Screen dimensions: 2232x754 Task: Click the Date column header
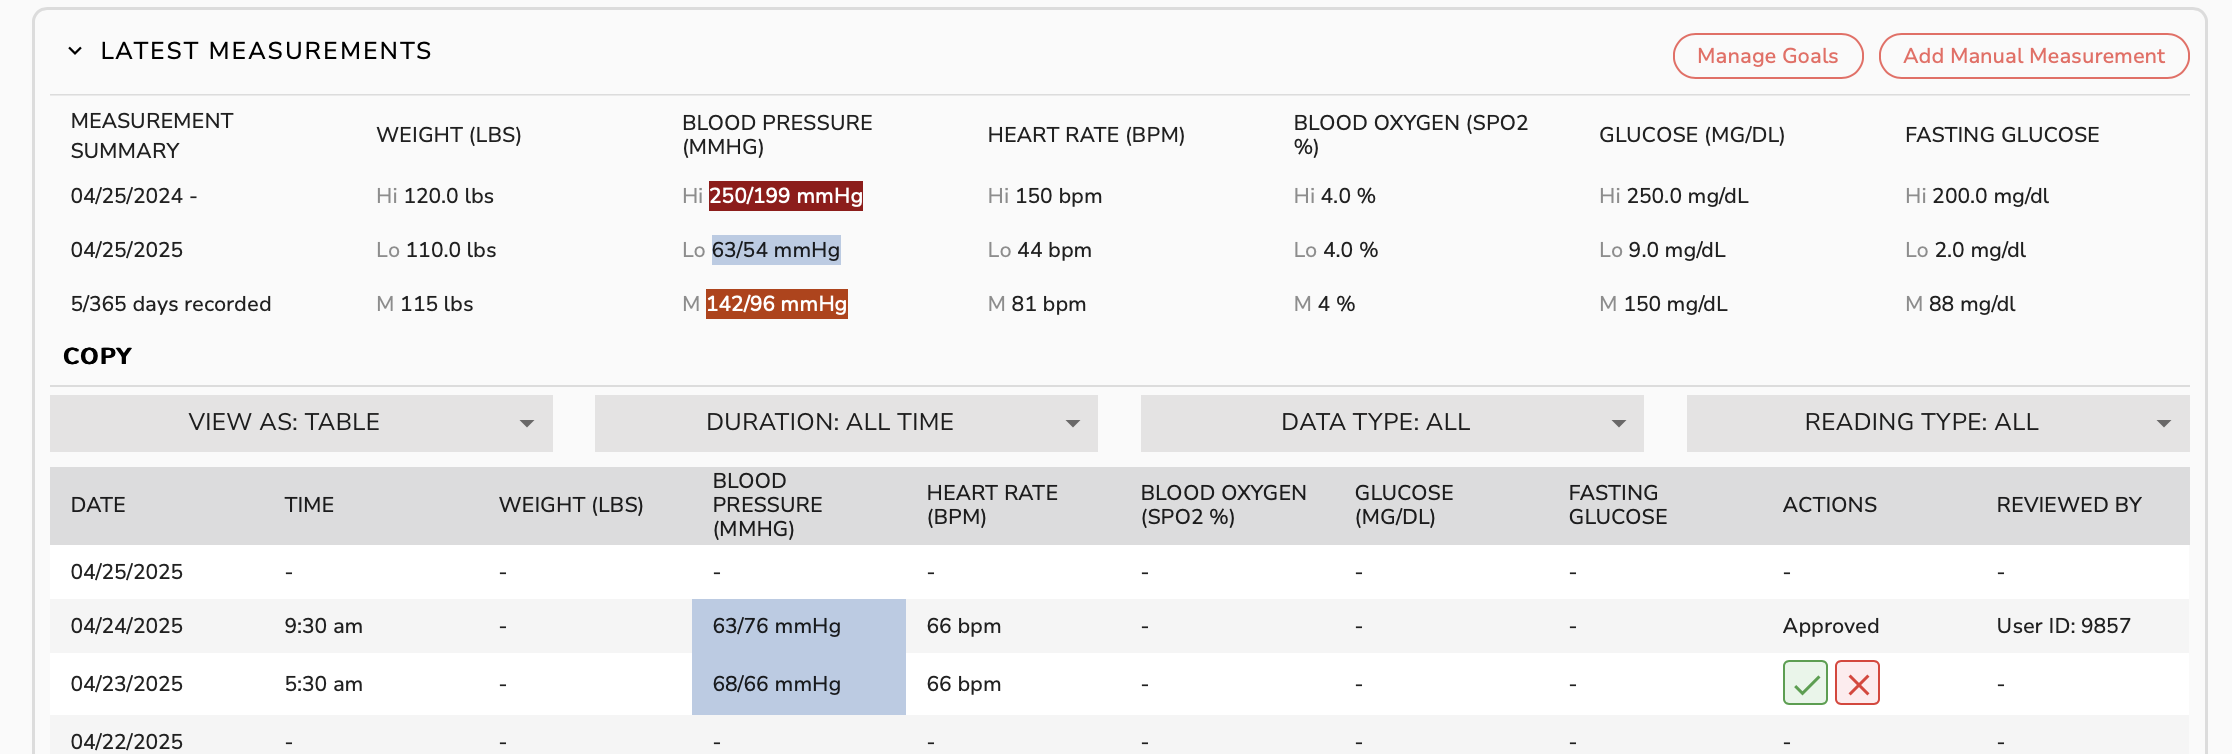[98, 505]
